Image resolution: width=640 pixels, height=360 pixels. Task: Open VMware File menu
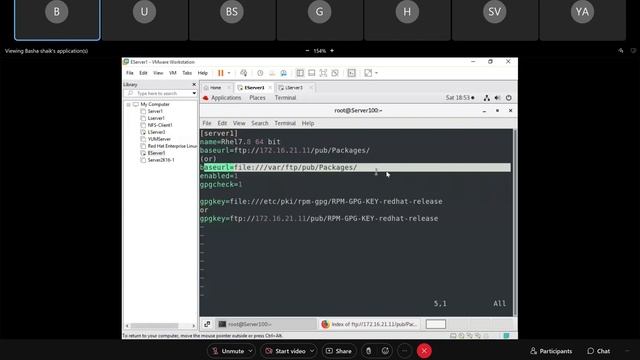pyautogui.click(x=130, y=73)
